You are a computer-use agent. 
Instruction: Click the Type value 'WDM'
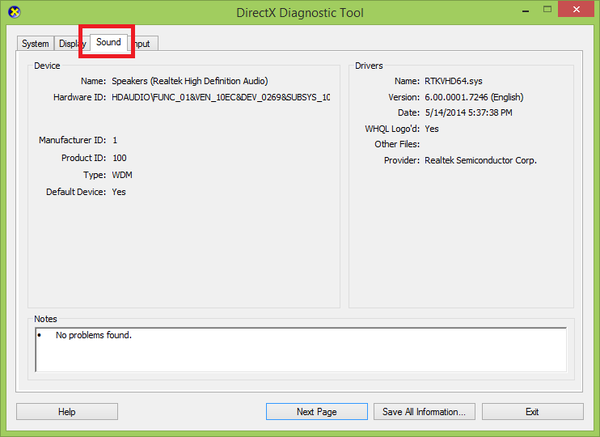(x=122, y=175)
